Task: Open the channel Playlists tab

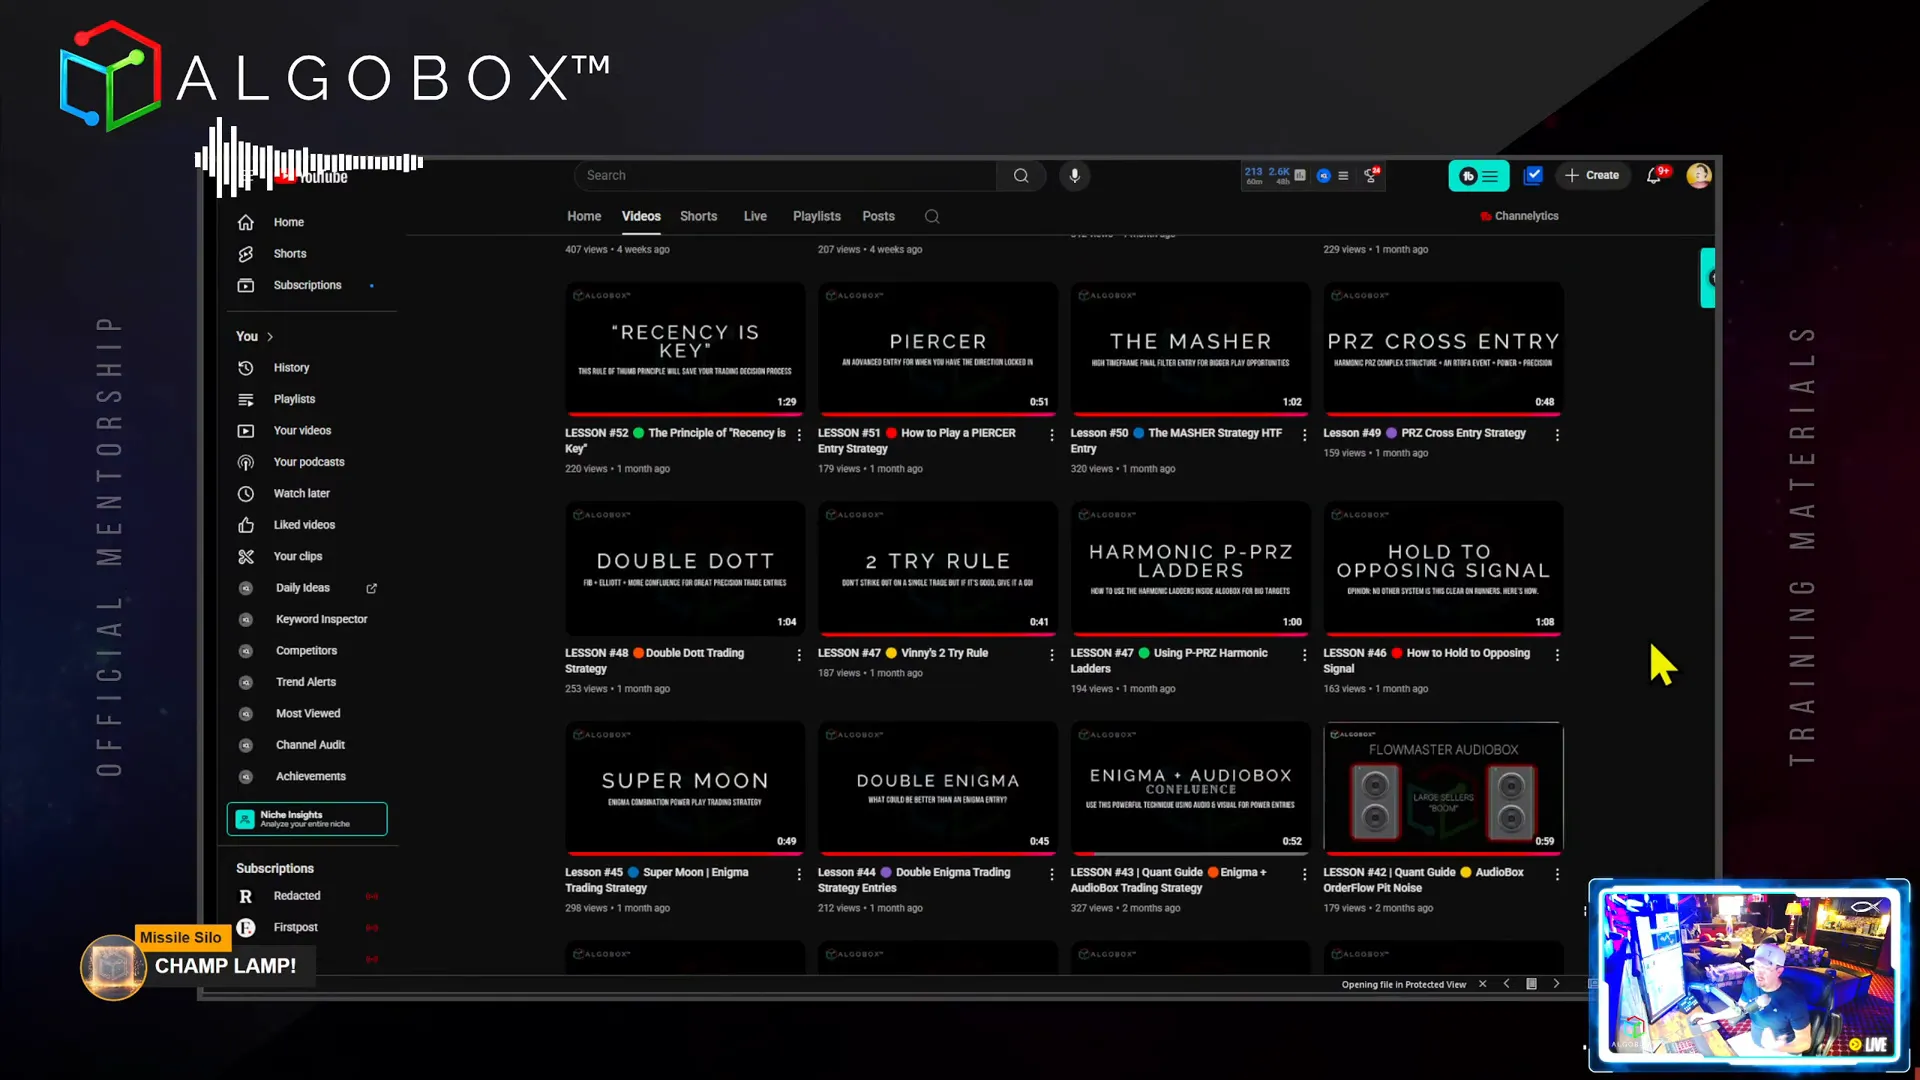Action: (x=816, y=217)
